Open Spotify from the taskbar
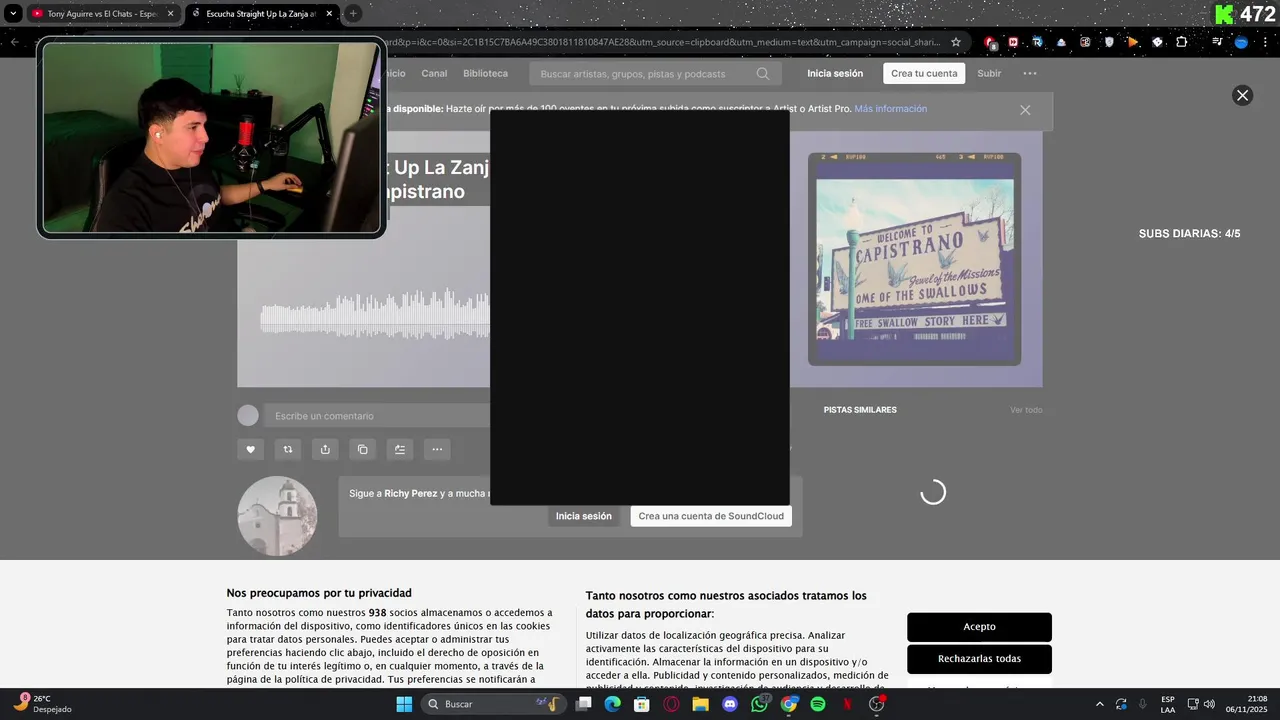This screenshot has width=1280, height=720. 818,704
